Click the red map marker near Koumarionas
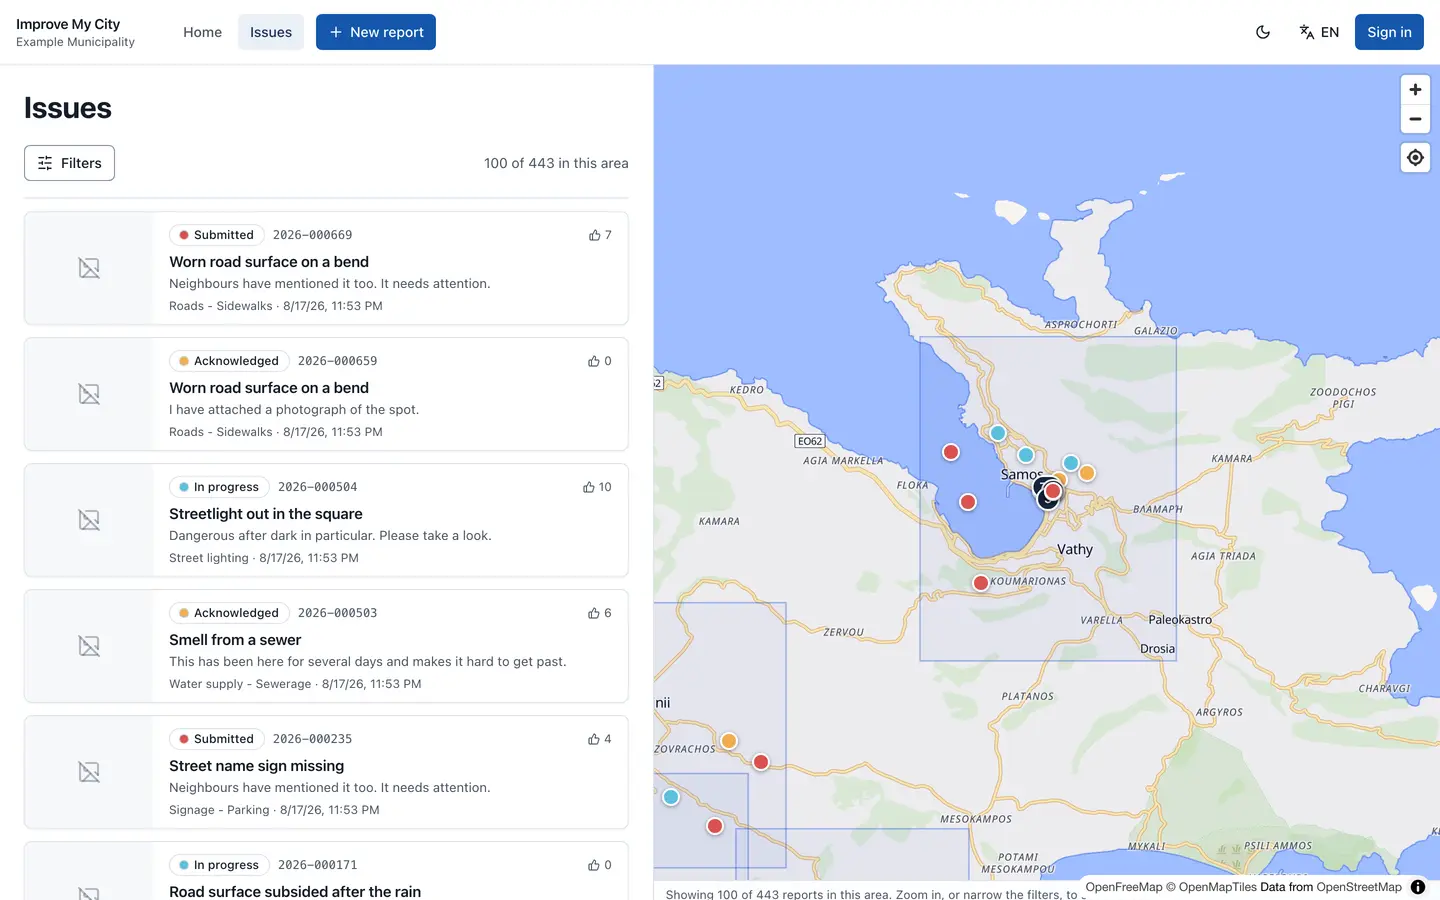1440x900 pixels. (981, 583)
